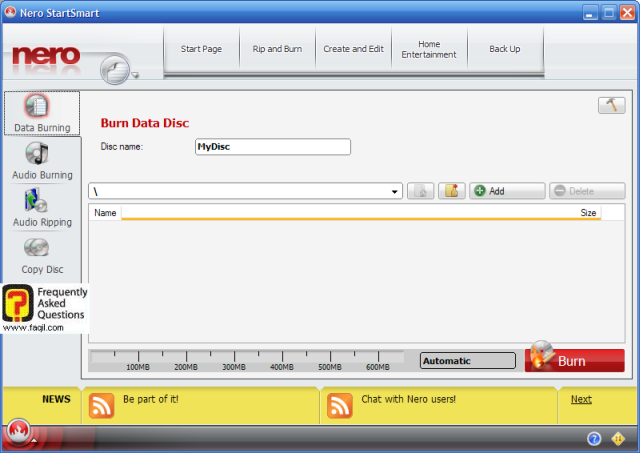Open the blue help question mark icon
Image resolution: width=640 pixels, height=453 pixels.
coord(594,439)
